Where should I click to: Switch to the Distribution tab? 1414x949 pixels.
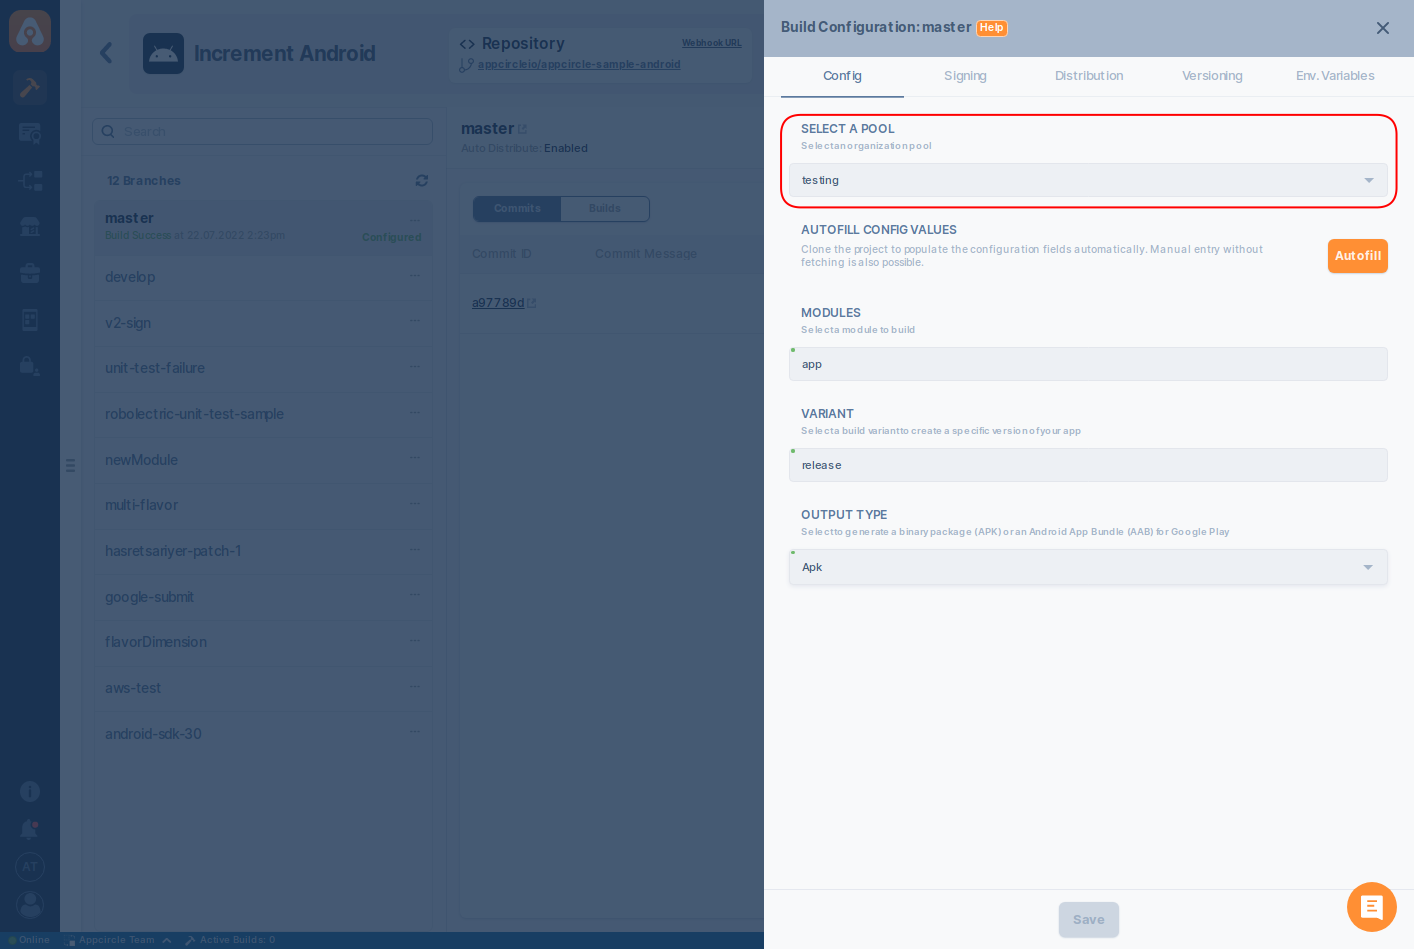tap(1089, 76)
